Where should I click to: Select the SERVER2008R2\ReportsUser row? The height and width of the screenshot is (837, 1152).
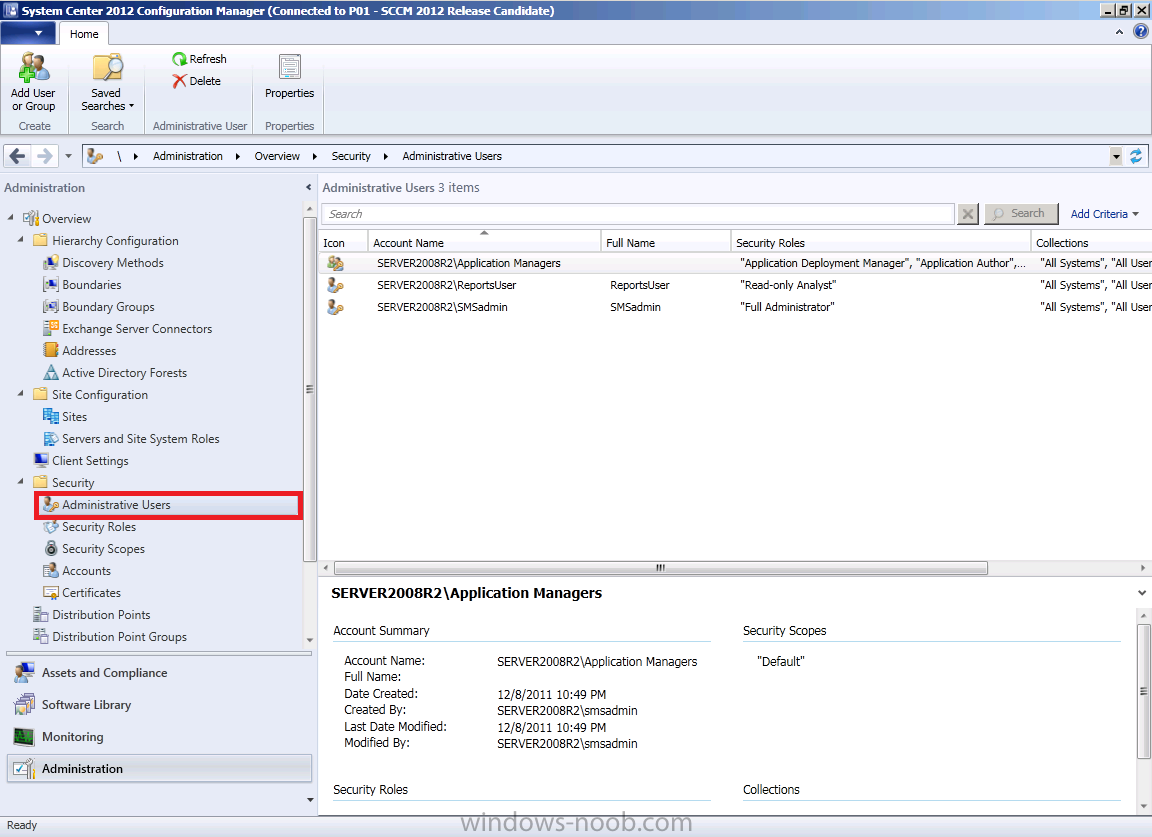[x=735, y=285]
